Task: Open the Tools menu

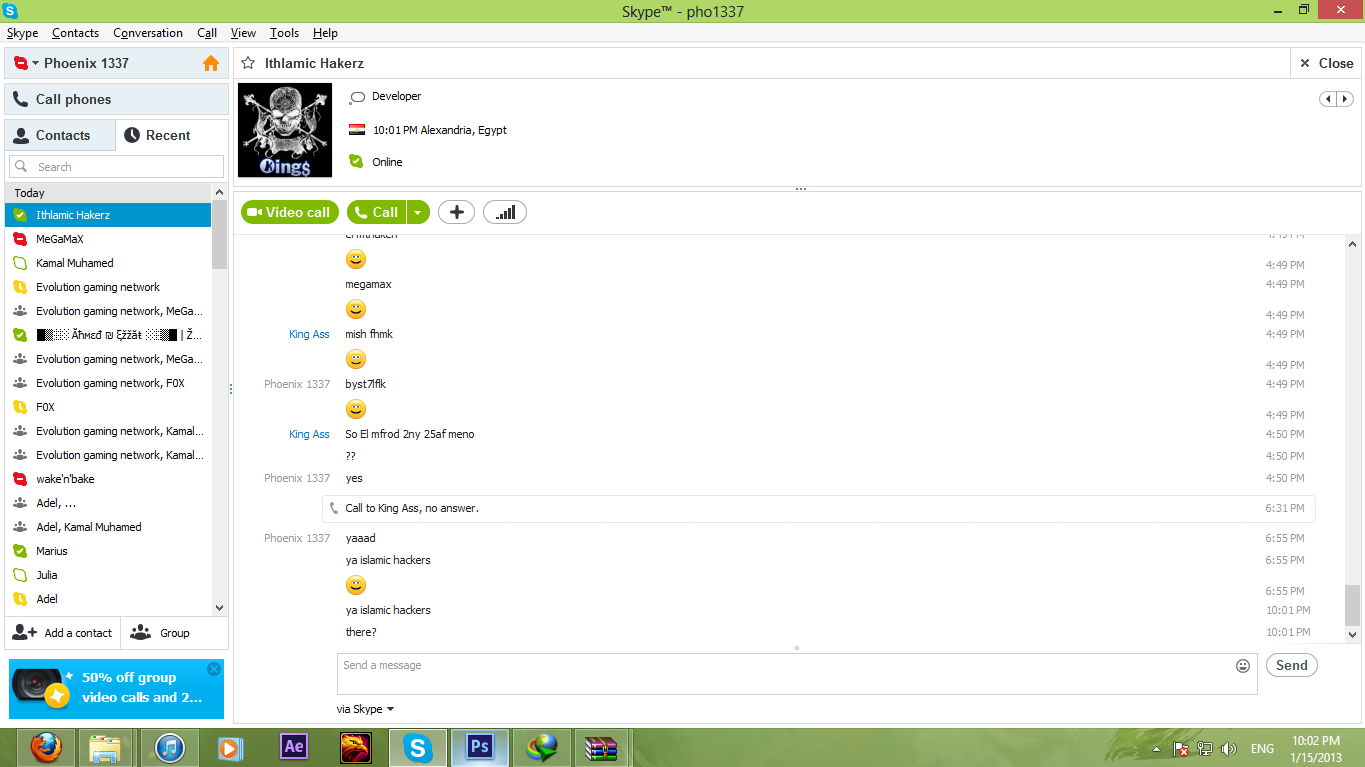Action: tap(284, 33)
